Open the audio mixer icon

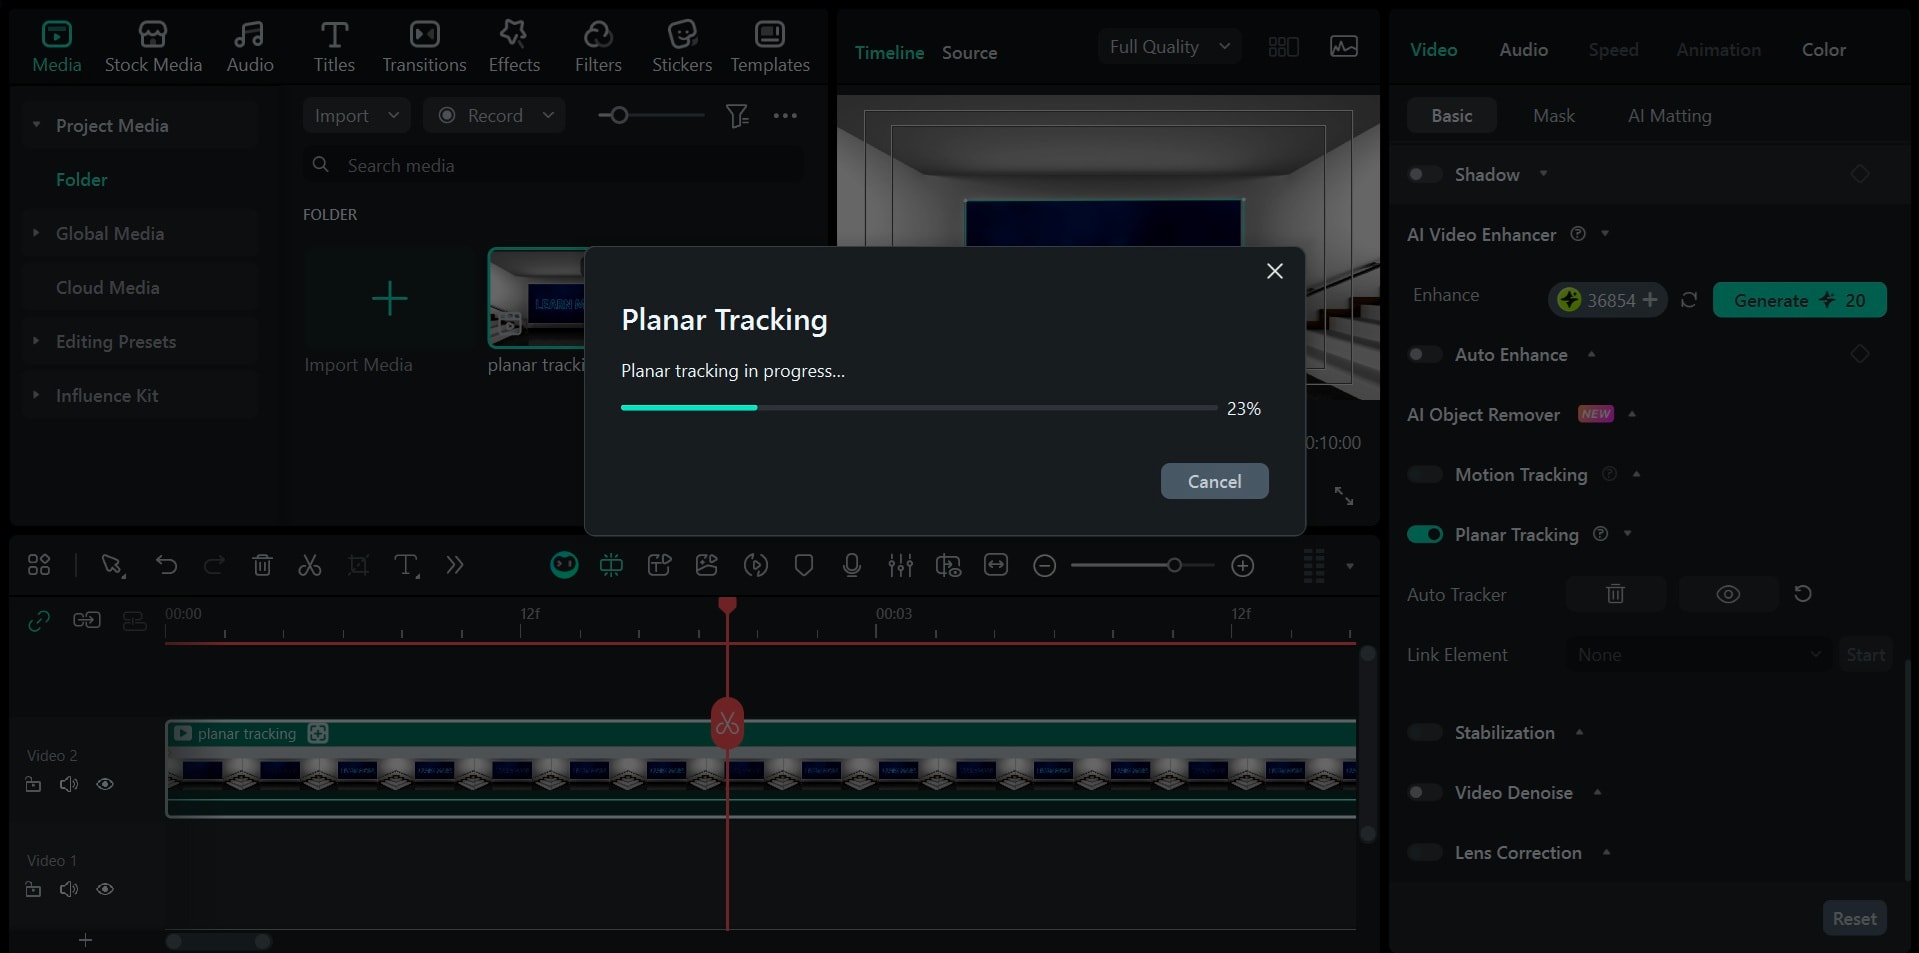(900, 565)
